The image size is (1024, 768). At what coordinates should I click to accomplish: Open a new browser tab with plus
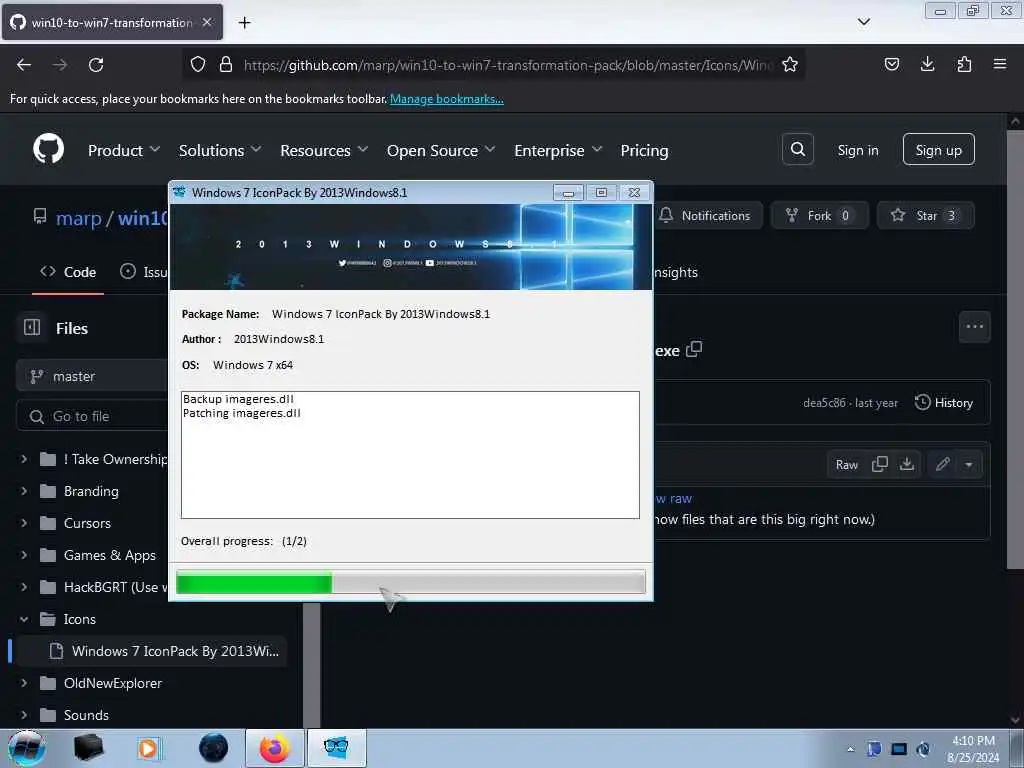(x=244, y=23)
